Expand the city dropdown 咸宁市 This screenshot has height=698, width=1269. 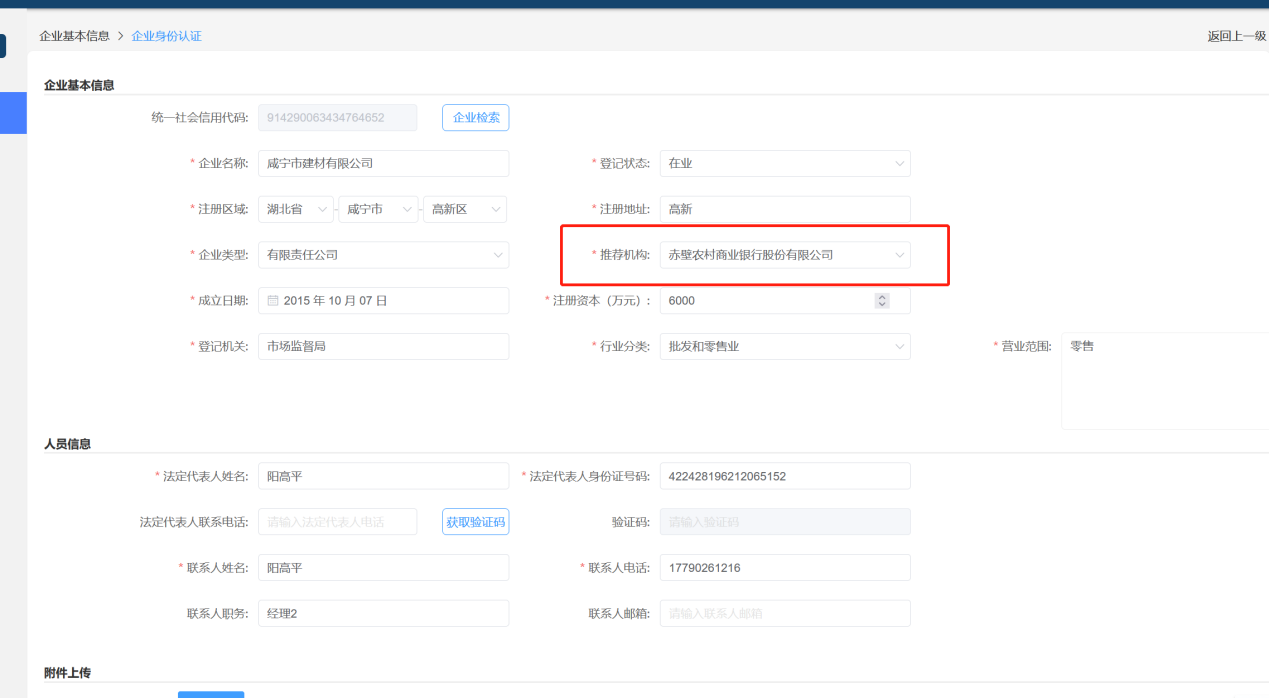click(x=378, y=209)
